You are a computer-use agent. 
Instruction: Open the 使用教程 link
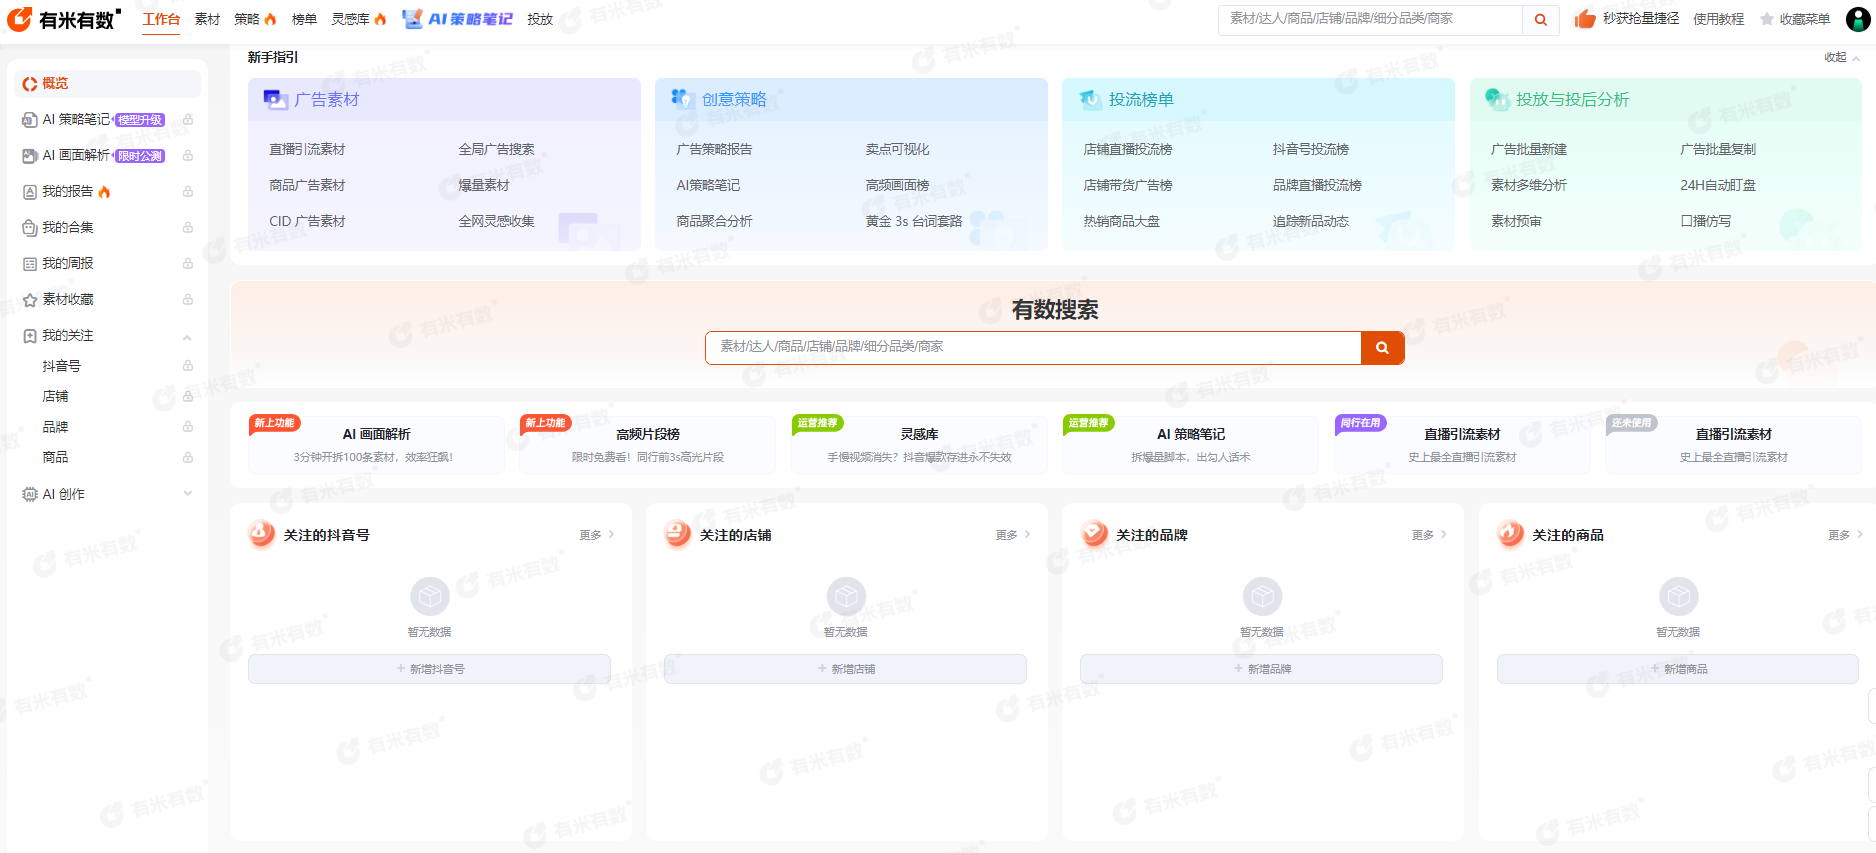(1718, 19)
